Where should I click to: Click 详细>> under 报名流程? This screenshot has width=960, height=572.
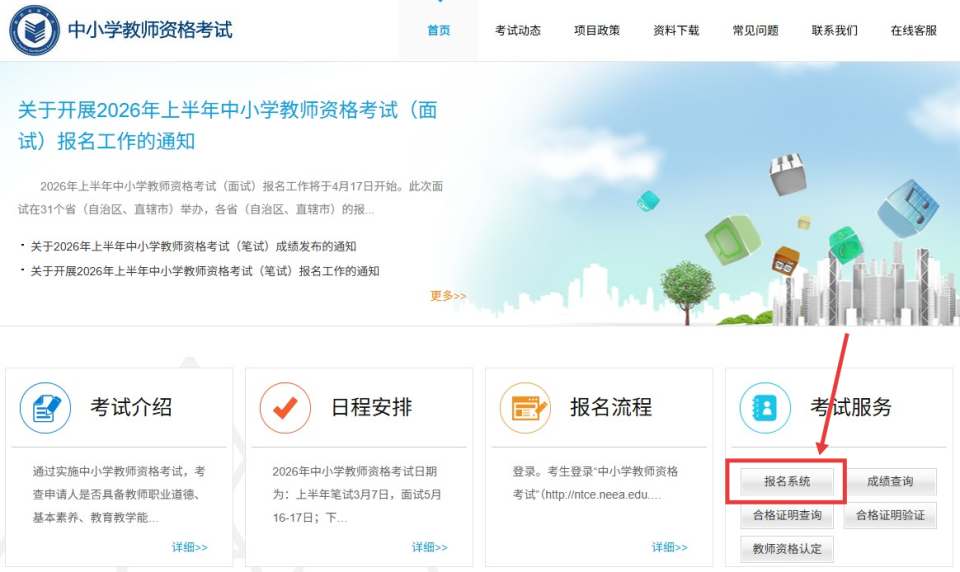pyautogui.click(x=670, y=547)
